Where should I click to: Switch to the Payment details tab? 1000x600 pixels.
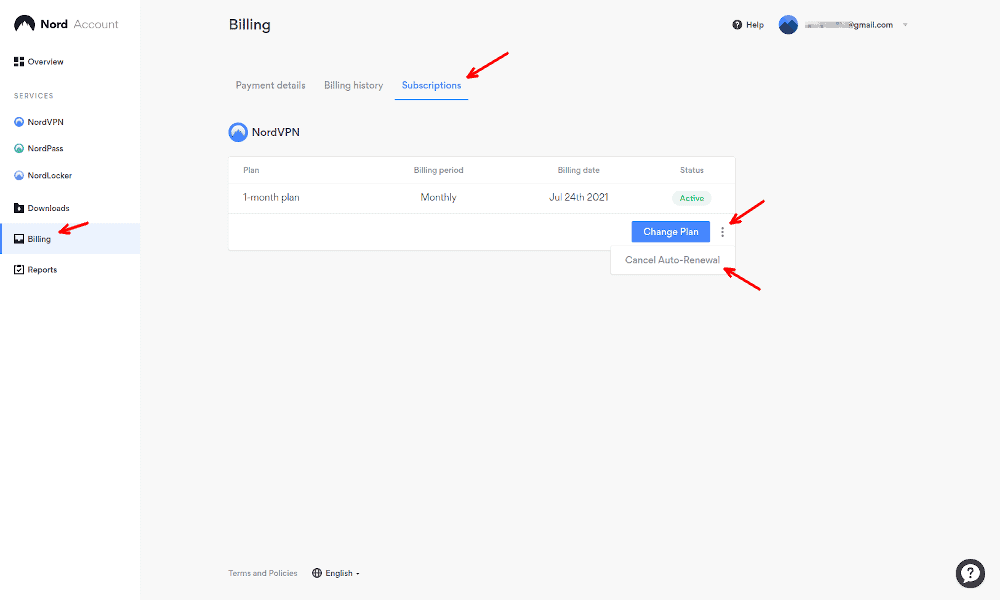point(270,85)
